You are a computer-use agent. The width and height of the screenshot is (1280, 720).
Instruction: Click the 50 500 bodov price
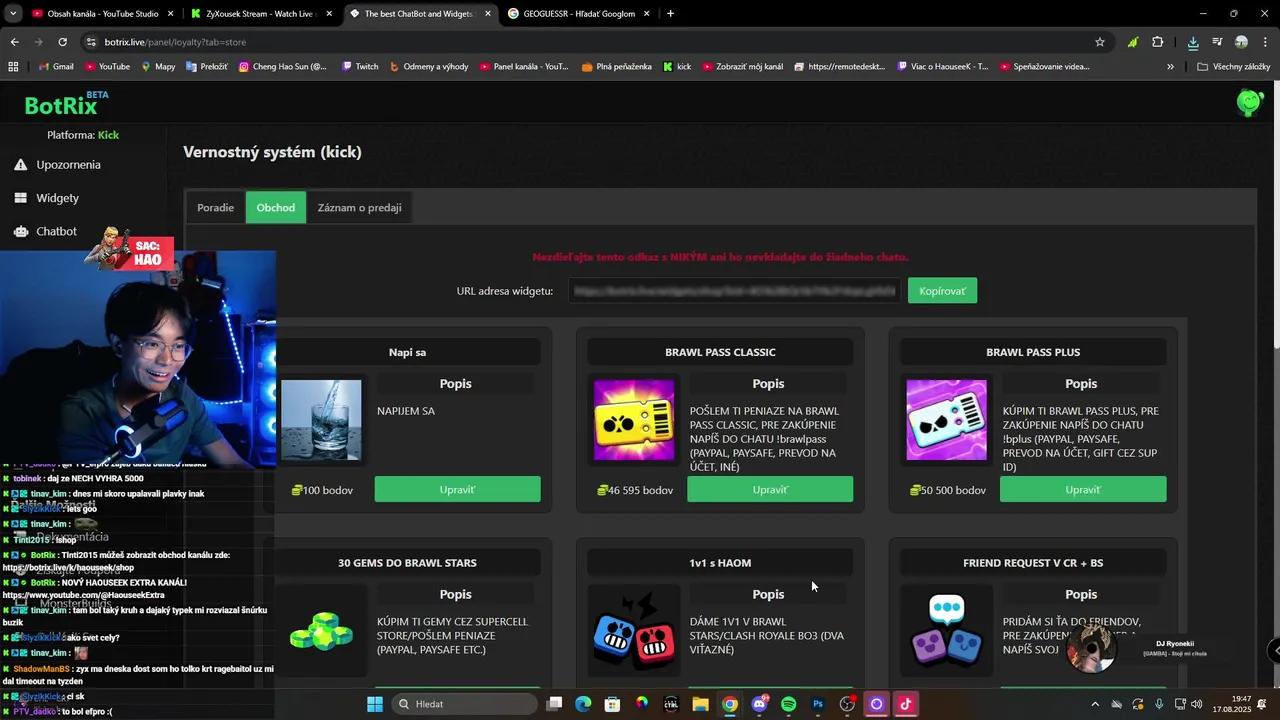(948, 490)
